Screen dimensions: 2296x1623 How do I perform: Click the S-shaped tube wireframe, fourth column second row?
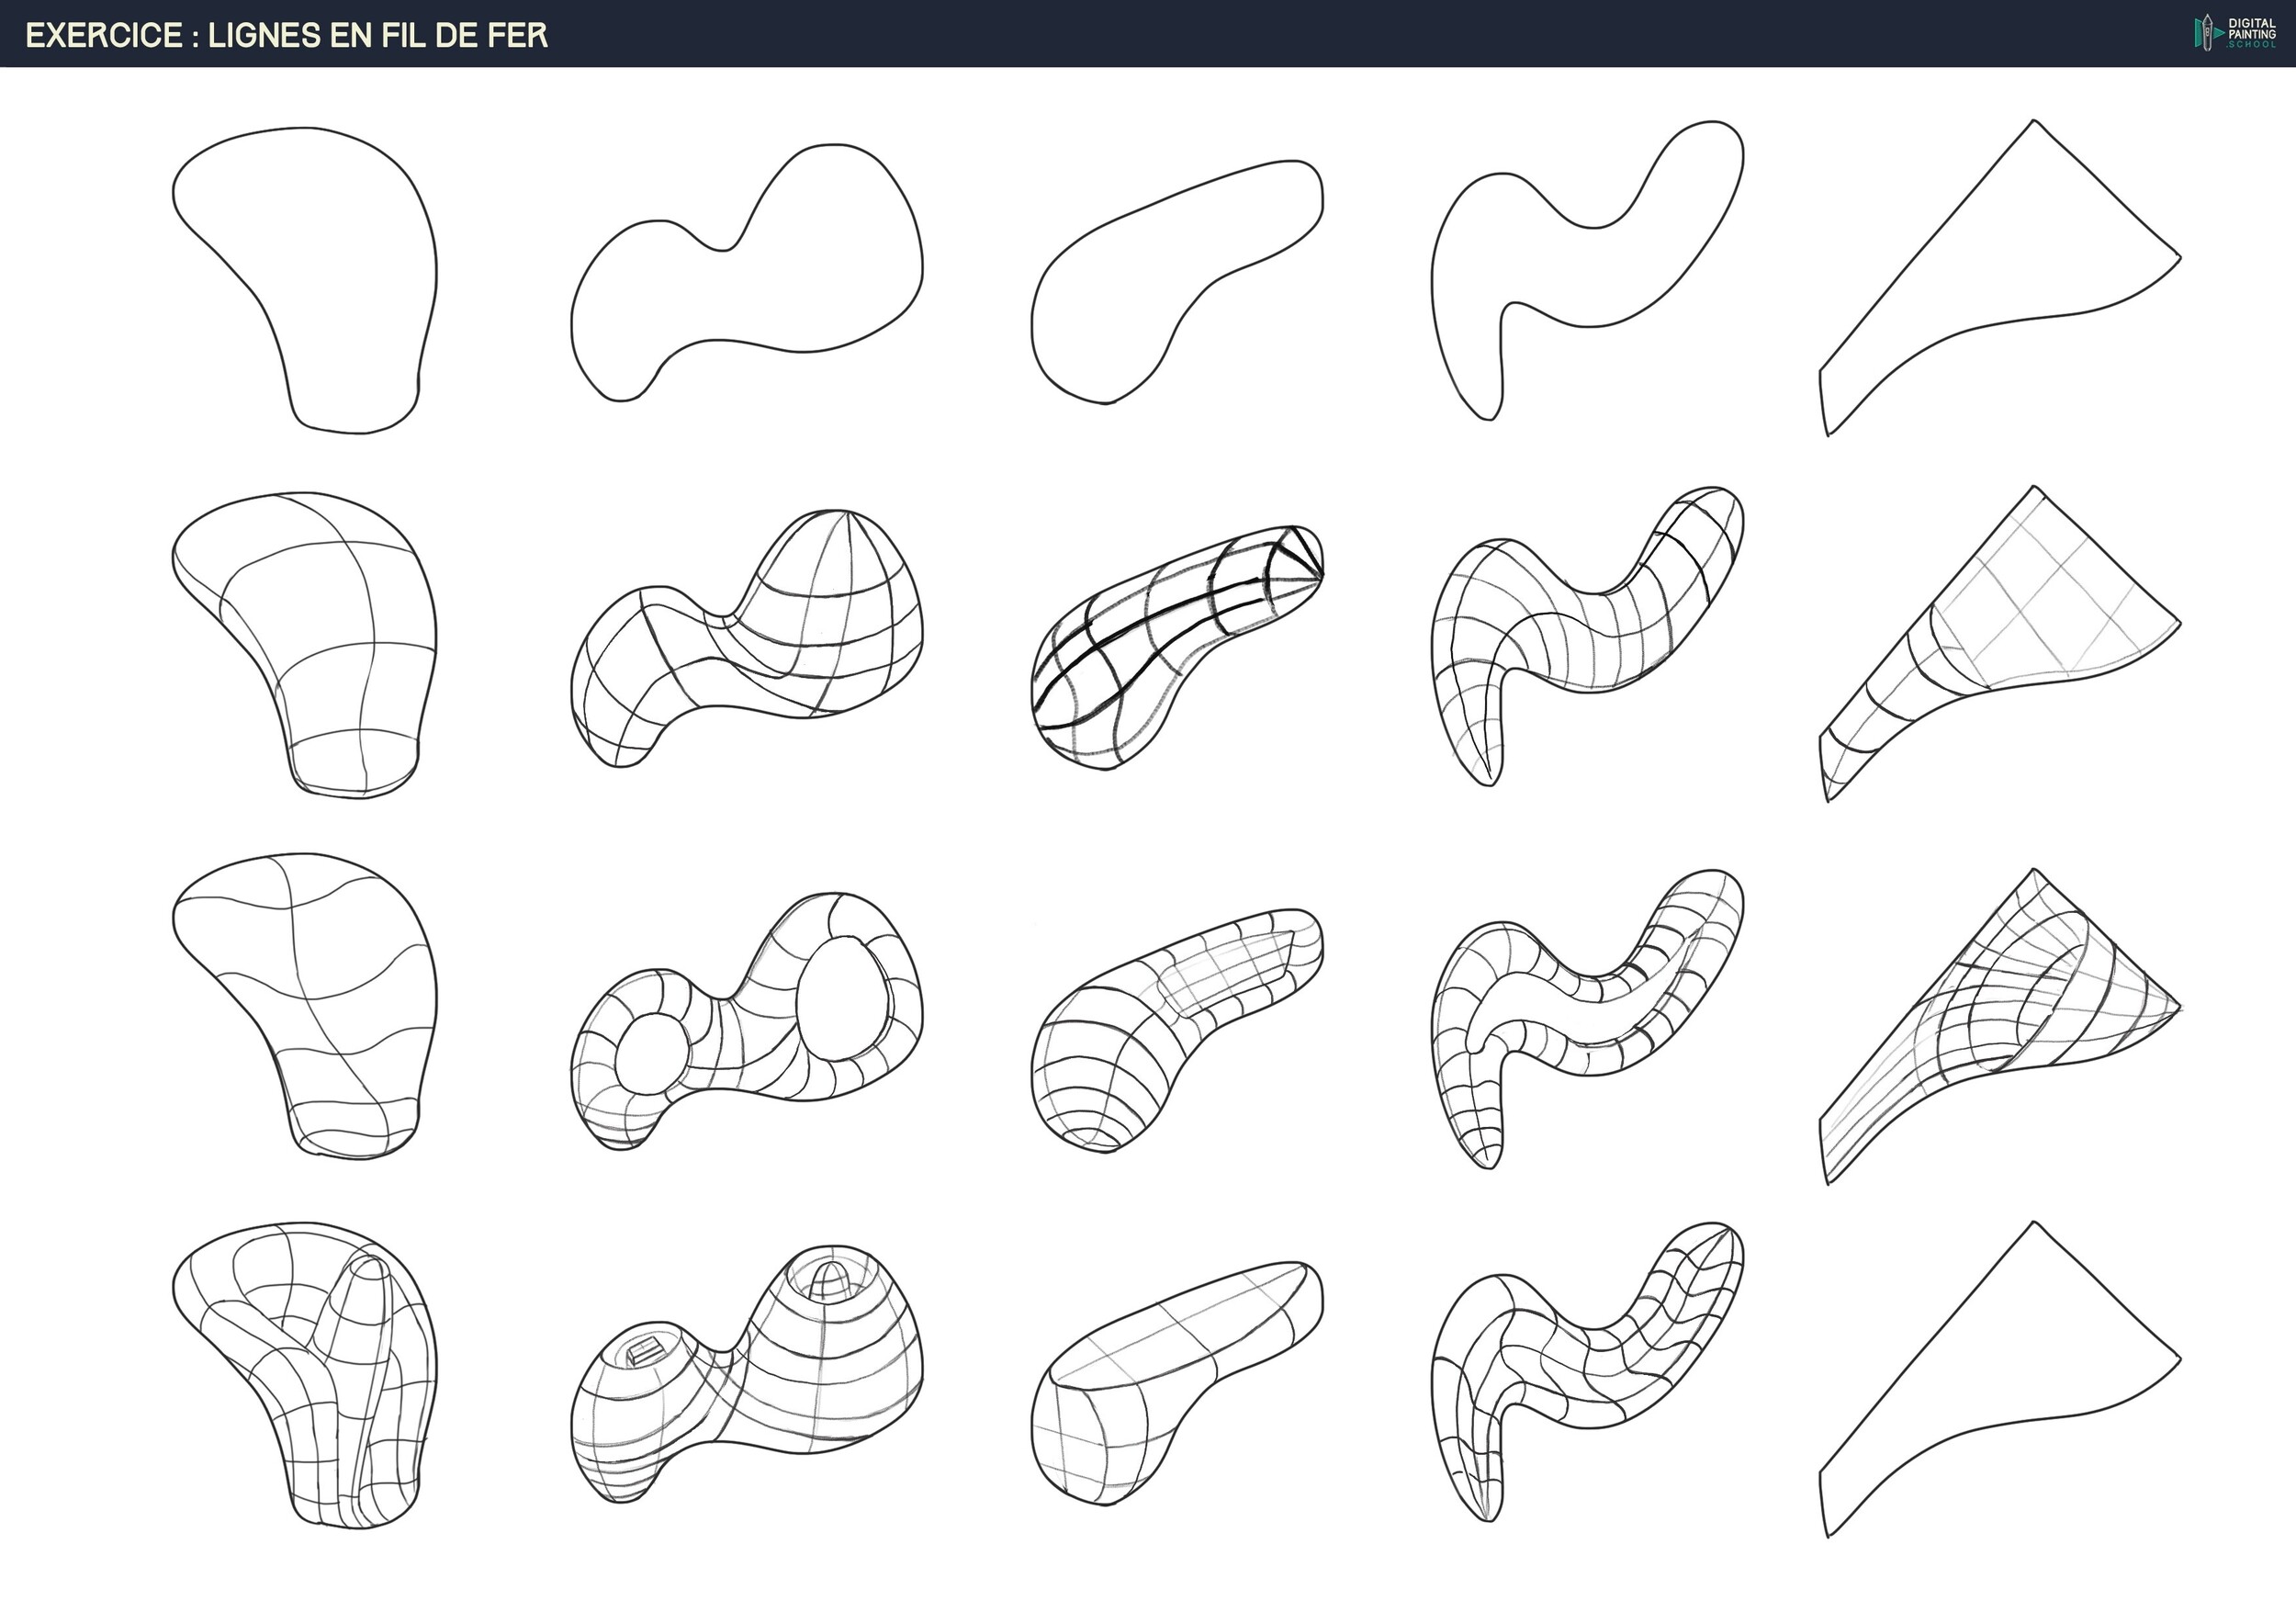pyautogui.click(x=1588, y=636)
